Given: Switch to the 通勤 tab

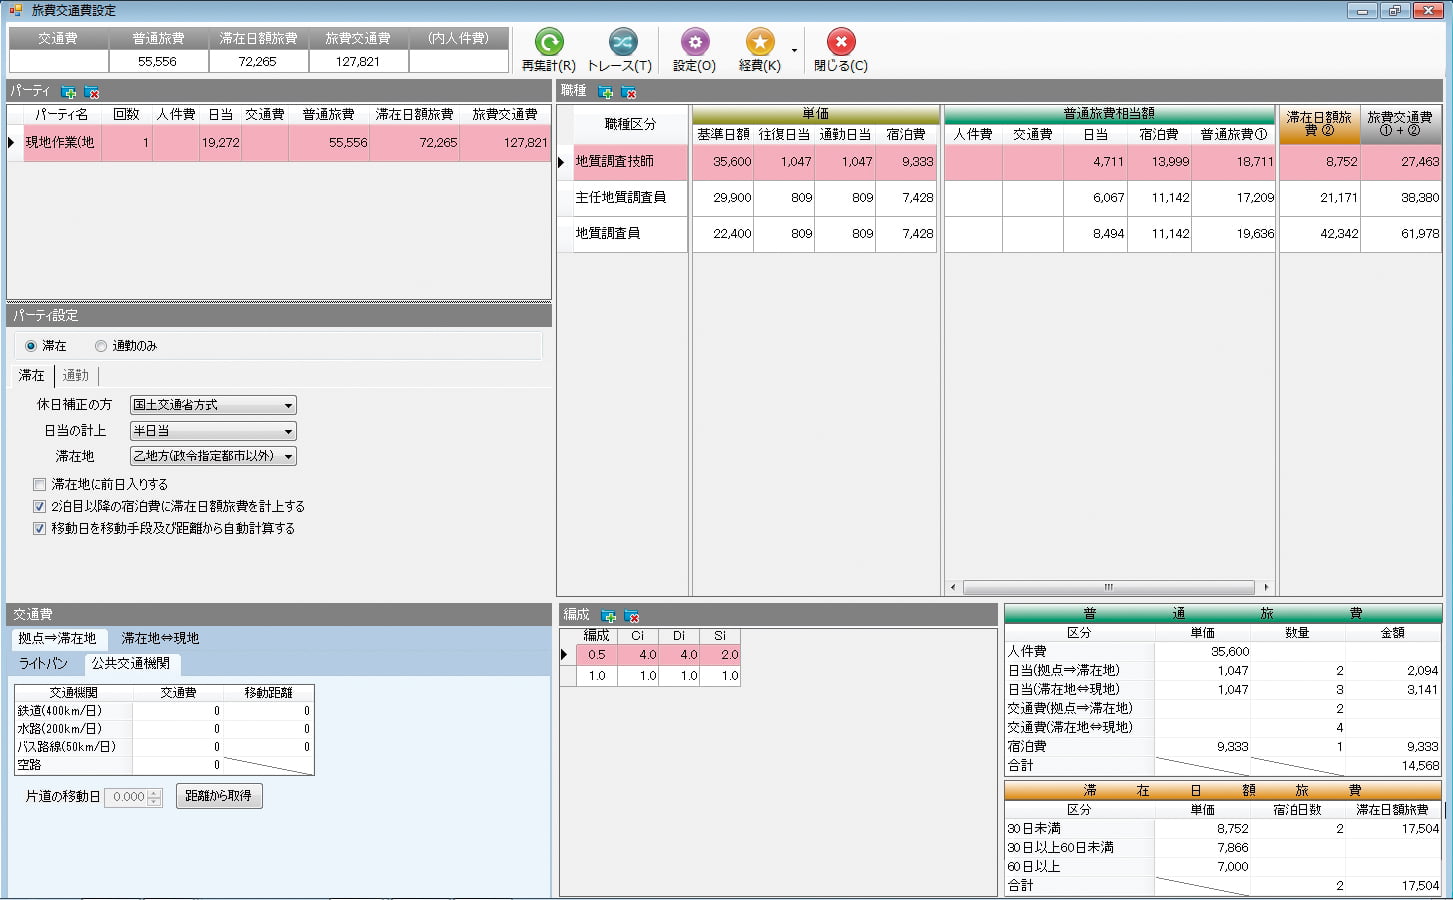Looking at the screenshot, I should (x=76, y=376).
